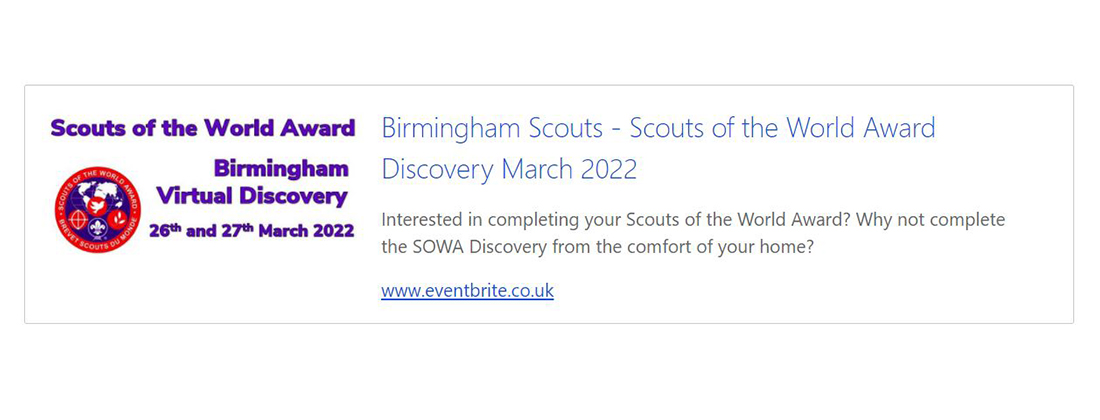Screen dimensions: 1100x420
Task: Click the fleur-de-lis Scout emblem in the badge
Action: point(99,226)
